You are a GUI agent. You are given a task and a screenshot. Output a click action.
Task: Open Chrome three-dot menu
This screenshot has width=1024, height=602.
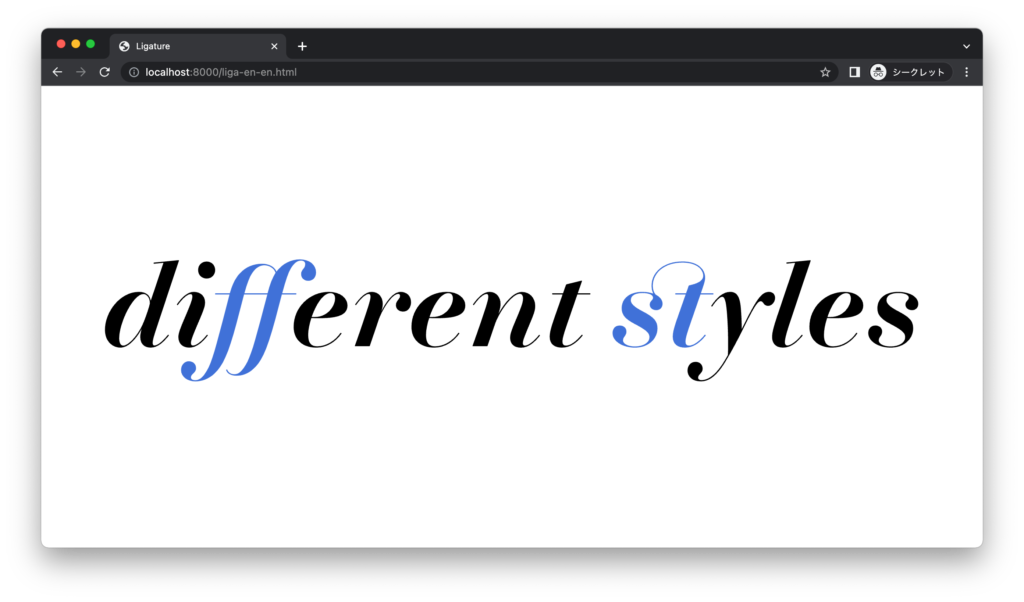967,72
